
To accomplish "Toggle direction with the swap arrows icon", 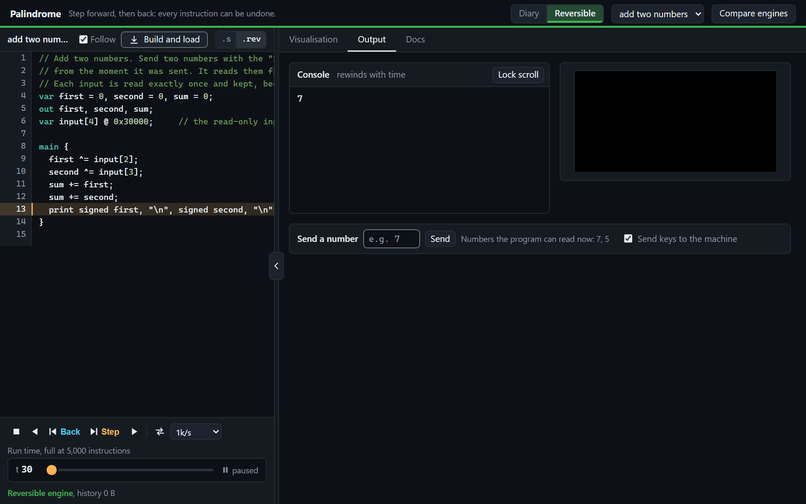I will (x=160, y=431).
